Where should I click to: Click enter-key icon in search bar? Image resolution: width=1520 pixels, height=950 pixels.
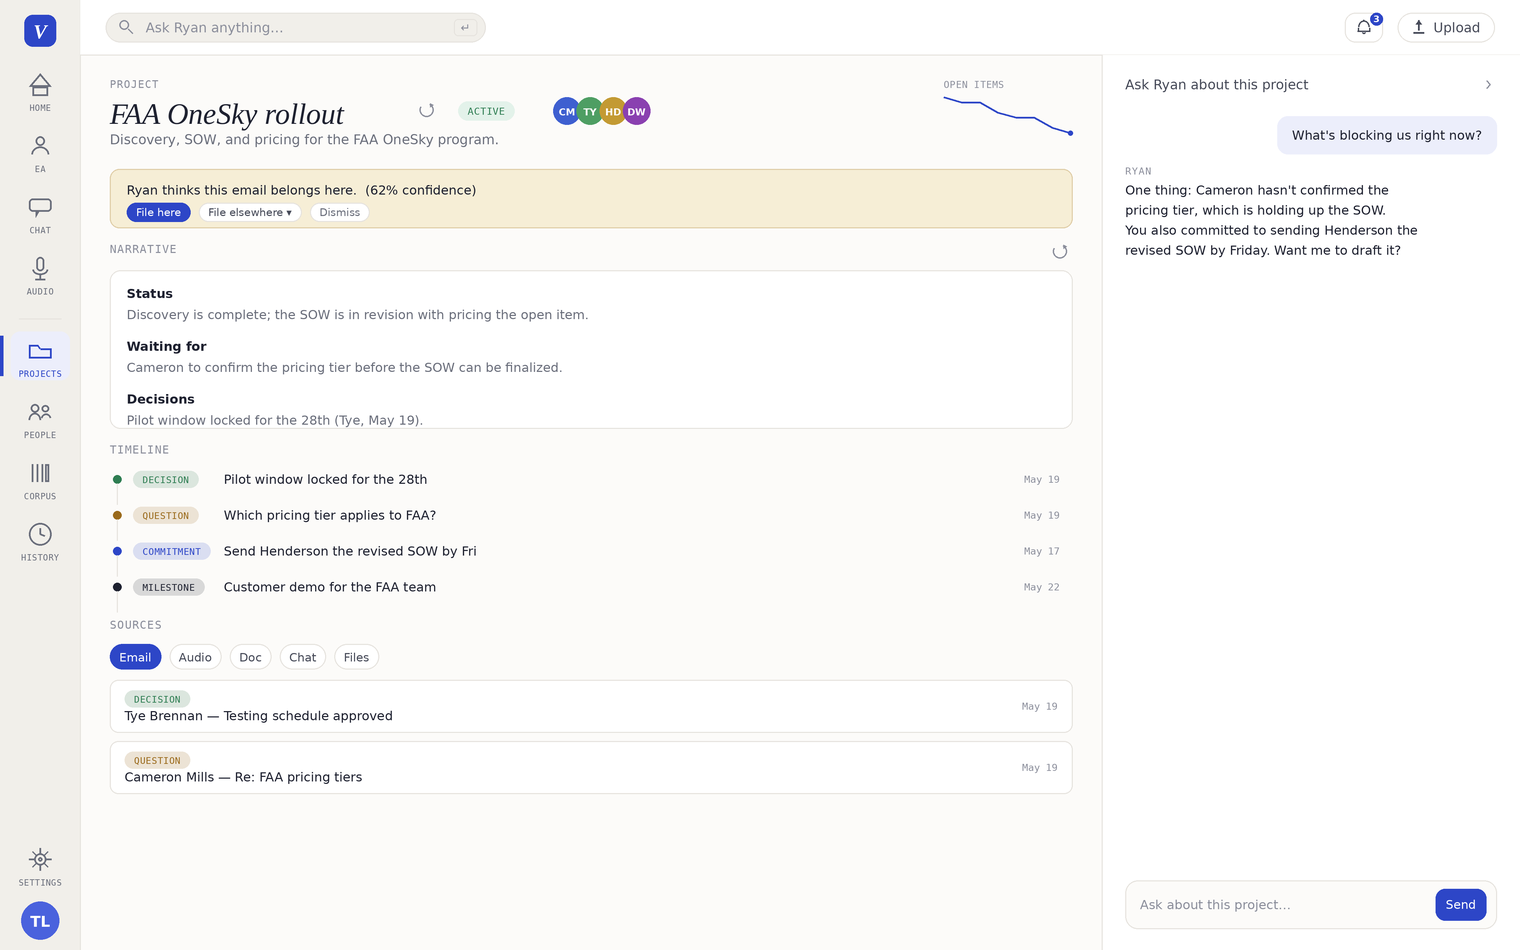click(465, 27)
